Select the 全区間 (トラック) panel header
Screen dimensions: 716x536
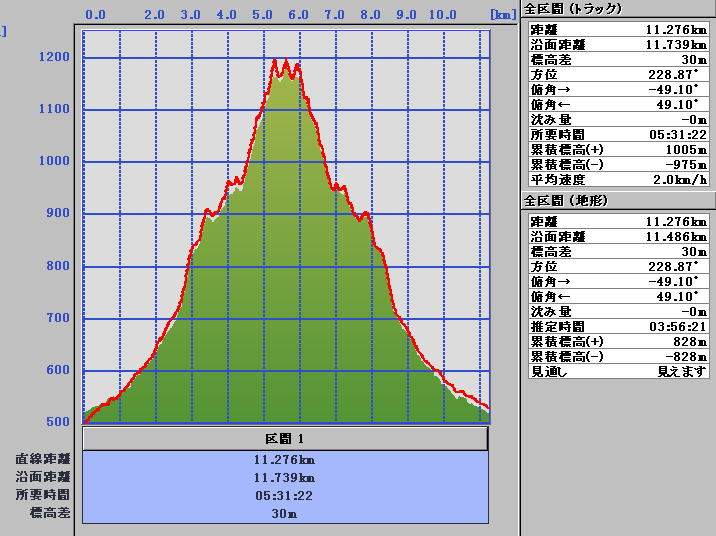click(573, 9)
